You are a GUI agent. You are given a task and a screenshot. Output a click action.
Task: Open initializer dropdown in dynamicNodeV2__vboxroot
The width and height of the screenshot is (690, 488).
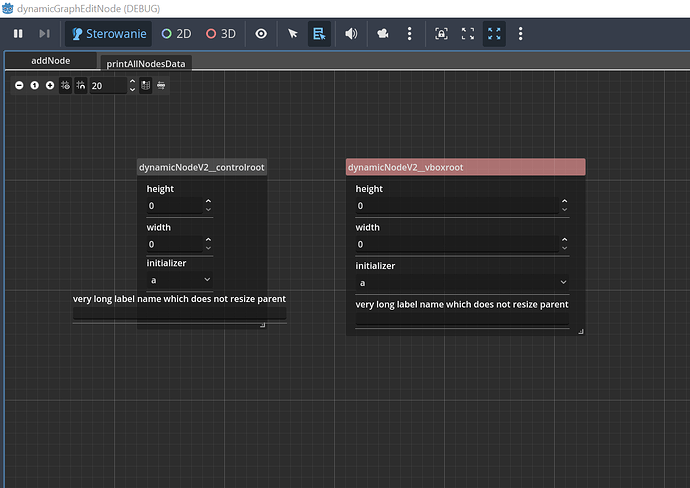click(x=462, y=283)
